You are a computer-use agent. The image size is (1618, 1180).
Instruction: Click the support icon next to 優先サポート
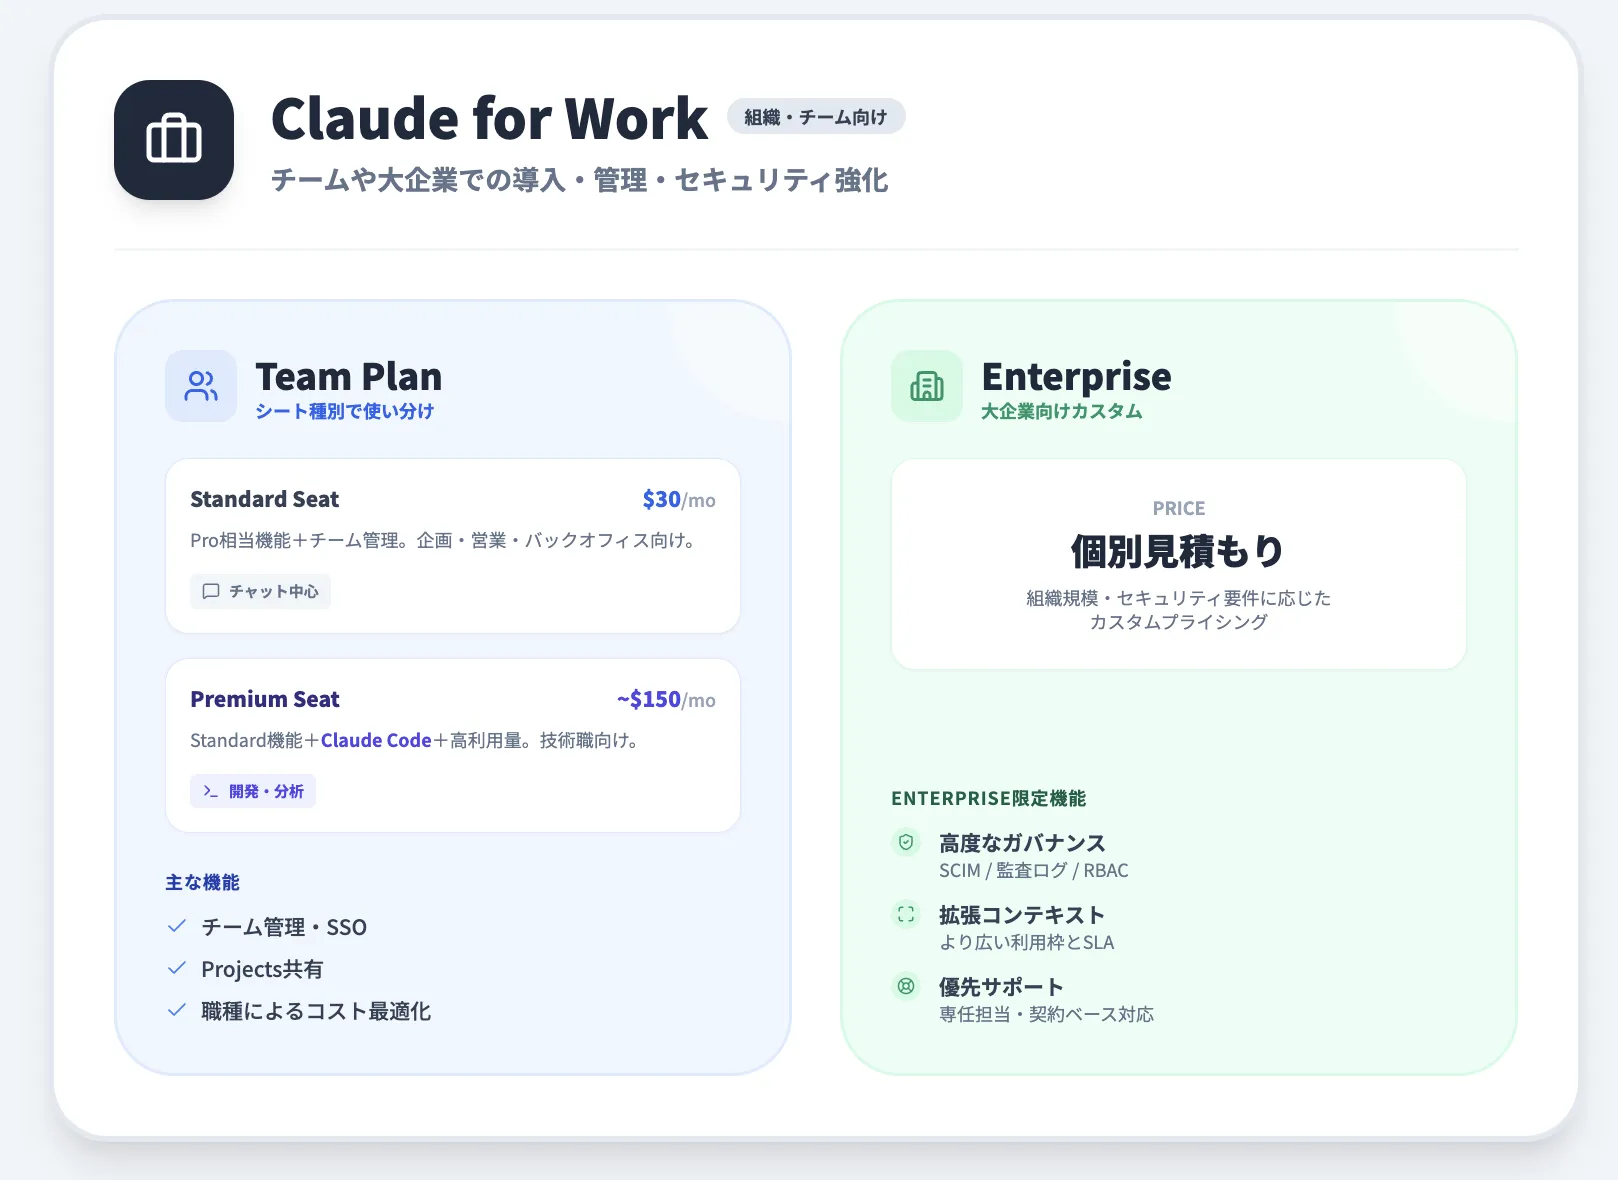[906, 986]
